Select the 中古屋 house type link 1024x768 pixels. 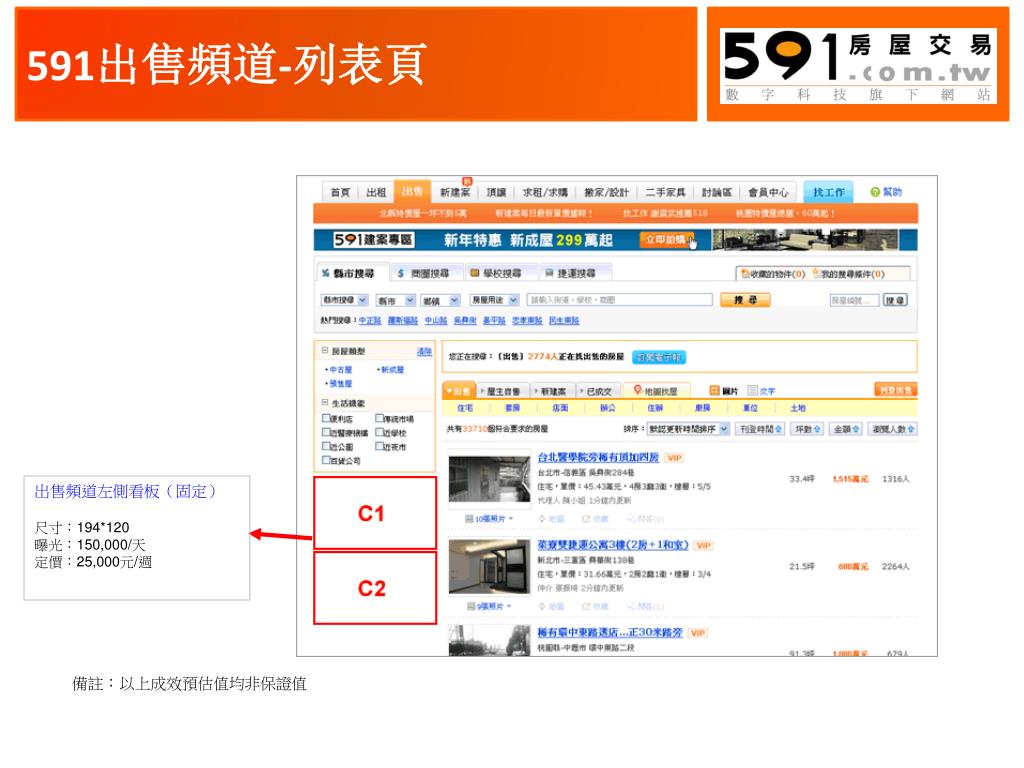340,370
